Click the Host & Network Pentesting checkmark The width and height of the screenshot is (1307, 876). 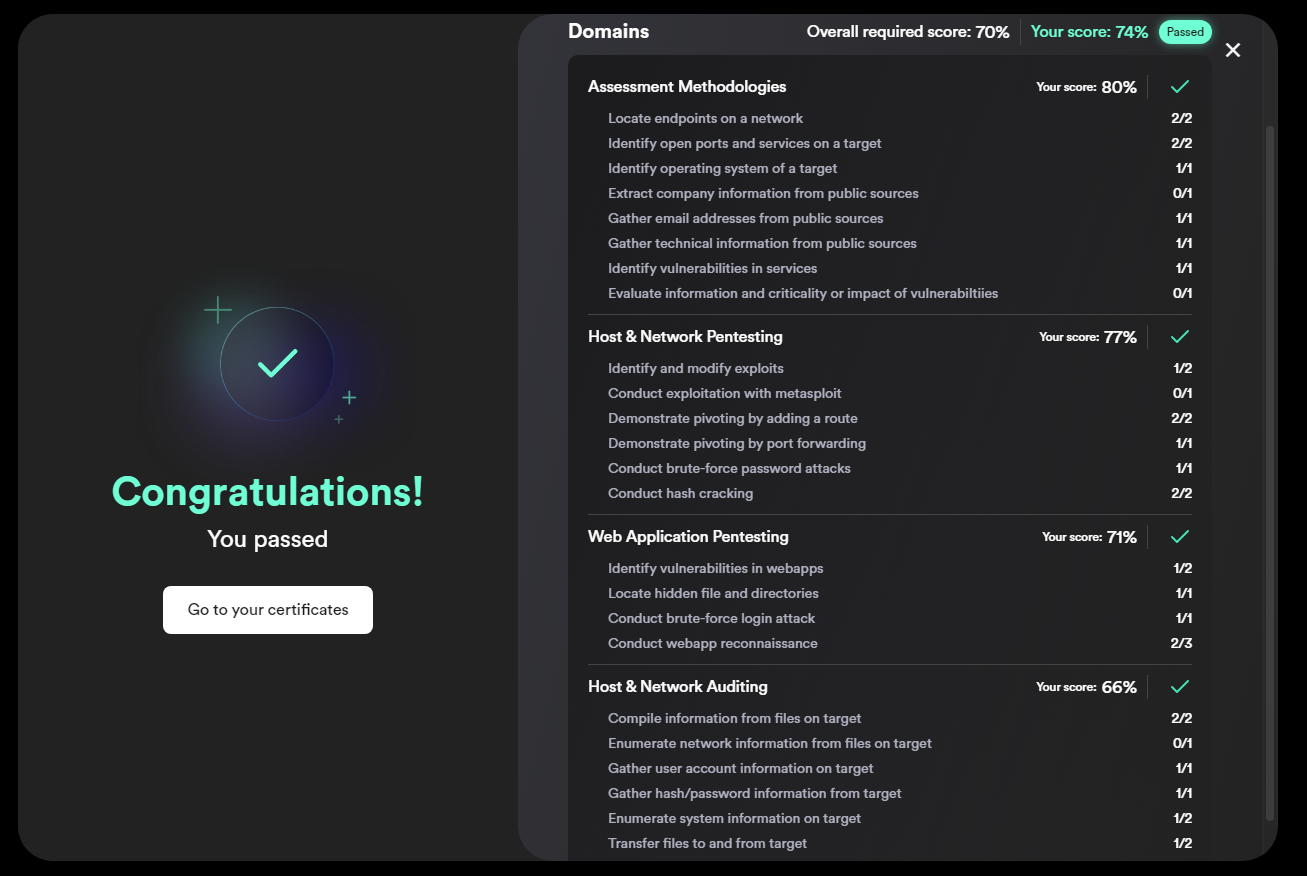tap(1180, 337)
